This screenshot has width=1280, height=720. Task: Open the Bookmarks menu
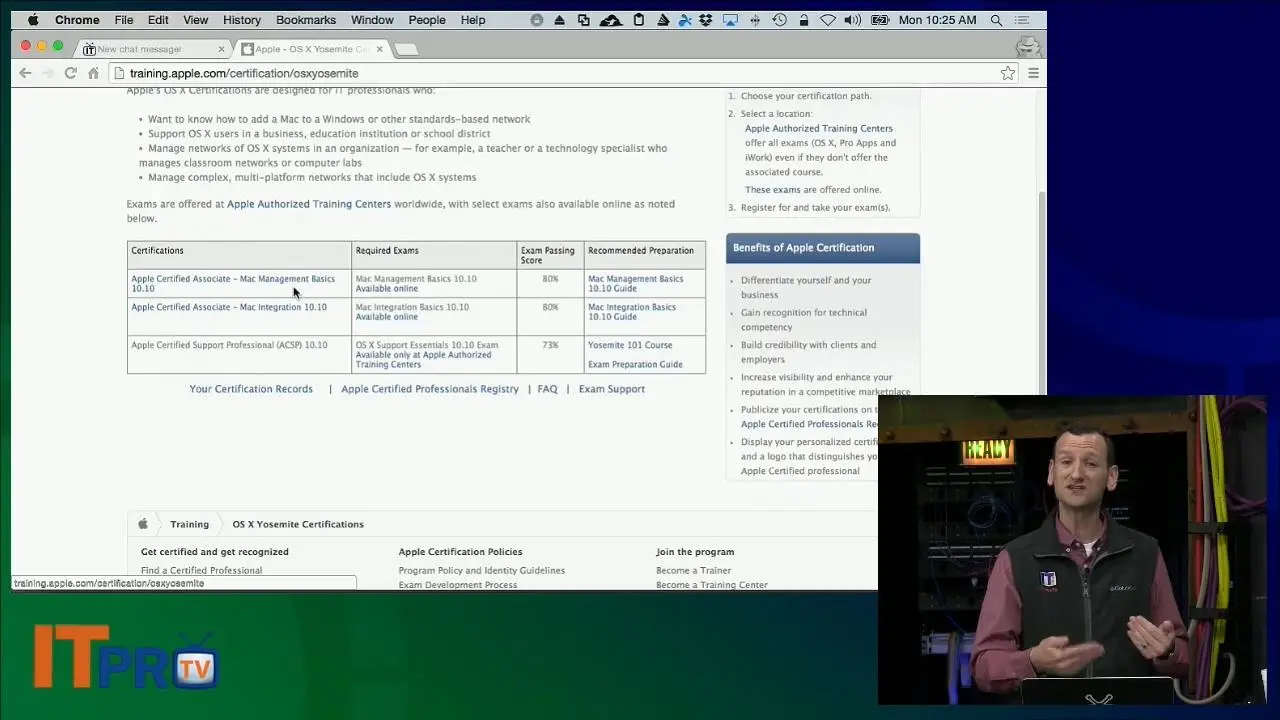[x=306, y=20]
